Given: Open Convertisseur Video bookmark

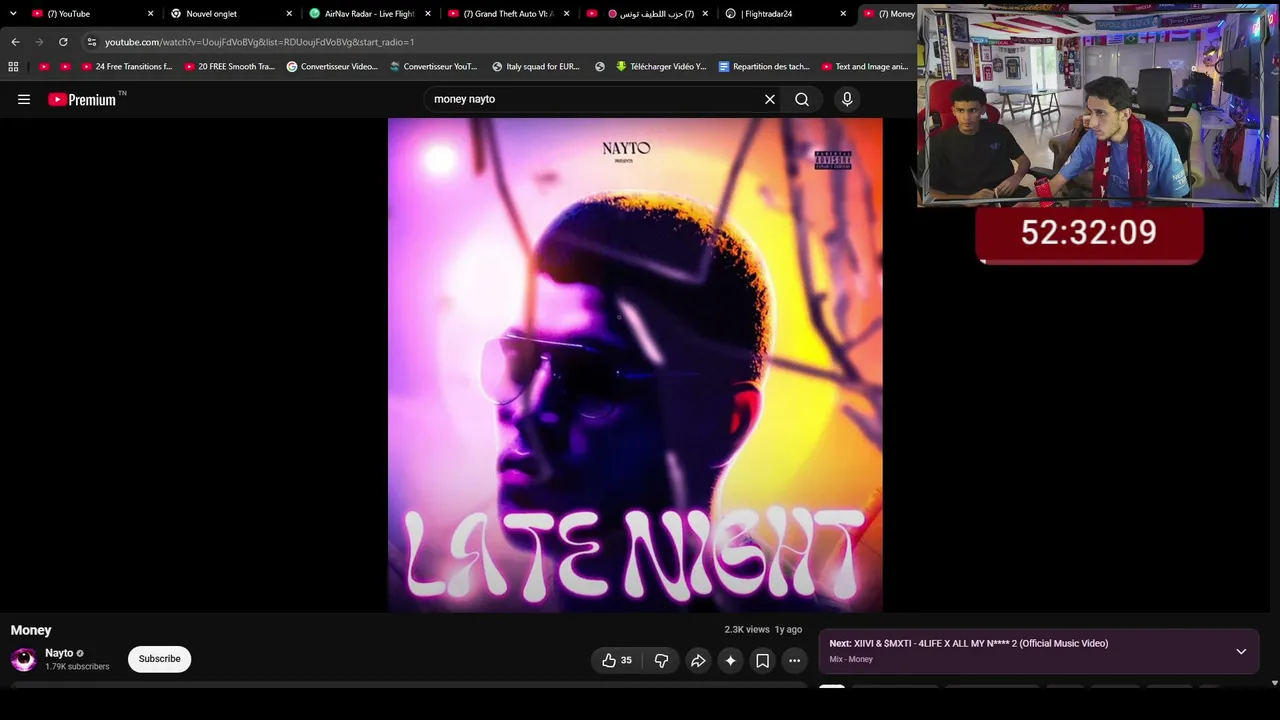Looking at the screenshot, I should pyautogui.click(x=332, y=67).
